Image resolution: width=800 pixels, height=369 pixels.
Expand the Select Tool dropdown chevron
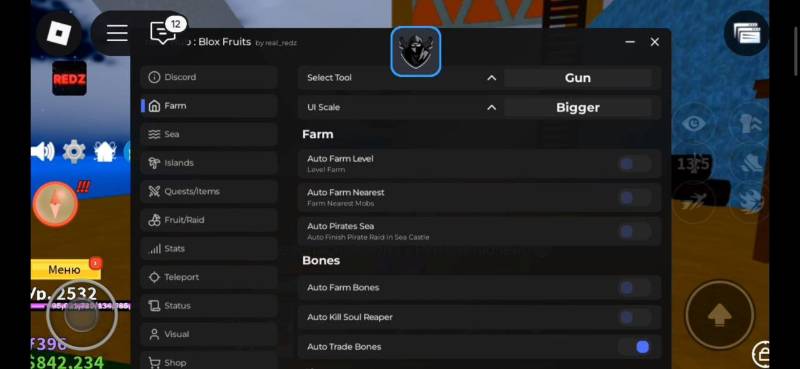tap(491, 78)
